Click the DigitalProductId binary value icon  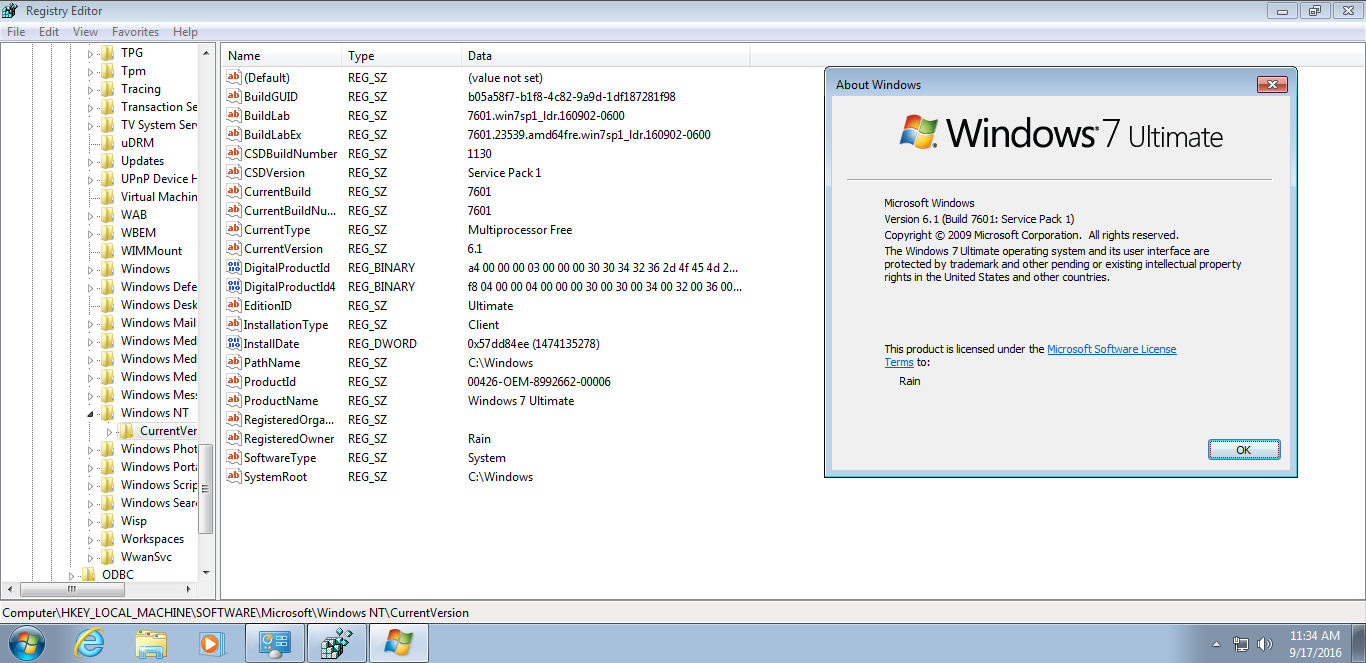pyautogui.click(x=234, y=268)
